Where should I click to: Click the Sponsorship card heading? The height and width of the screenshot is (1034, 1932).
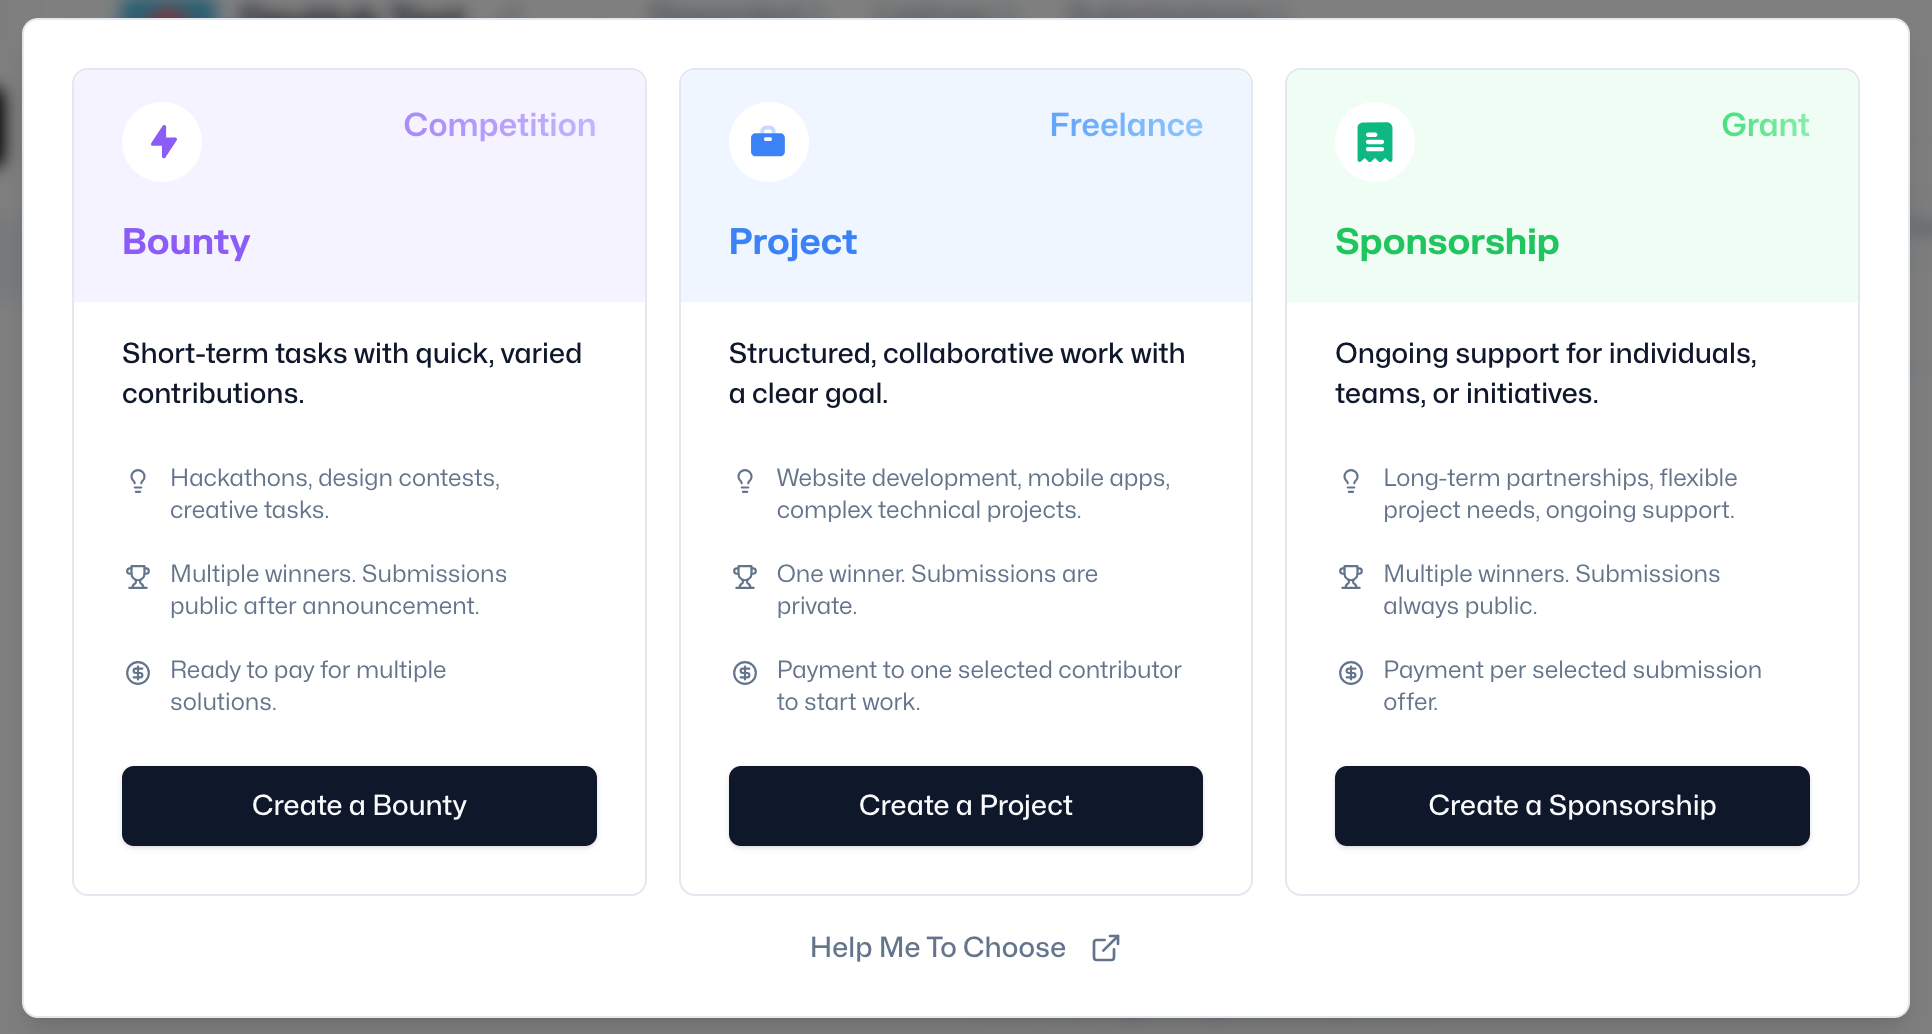tap(1446, 242)
